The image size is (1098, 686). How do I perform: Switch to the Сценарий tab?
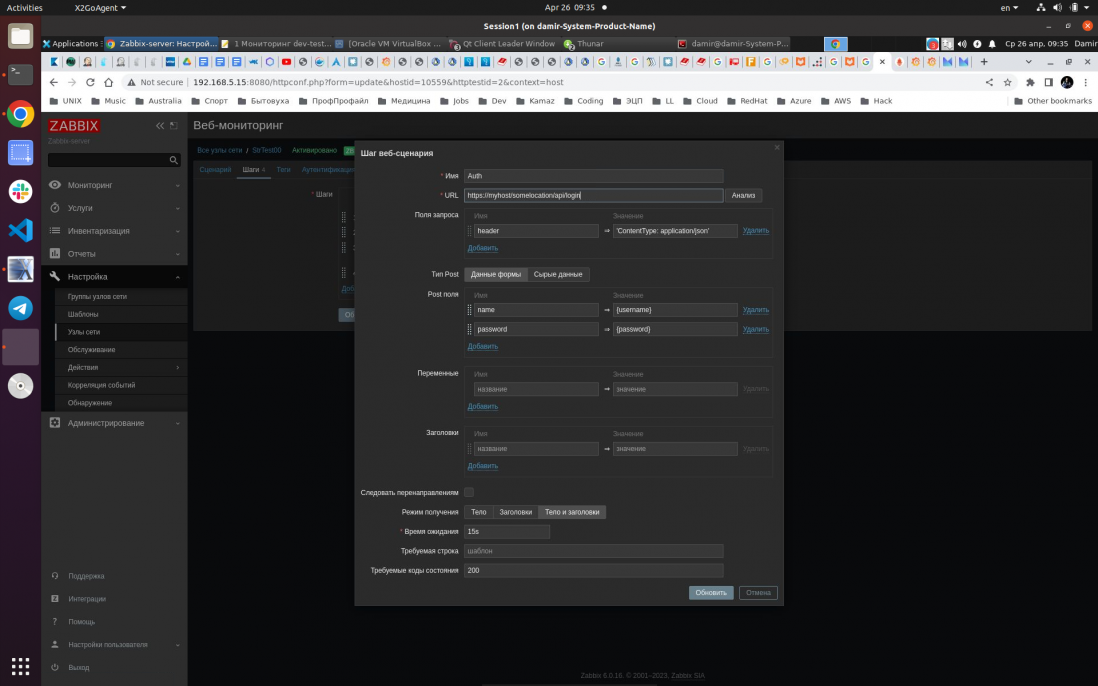pyautogui.click(x=215, y=170)
